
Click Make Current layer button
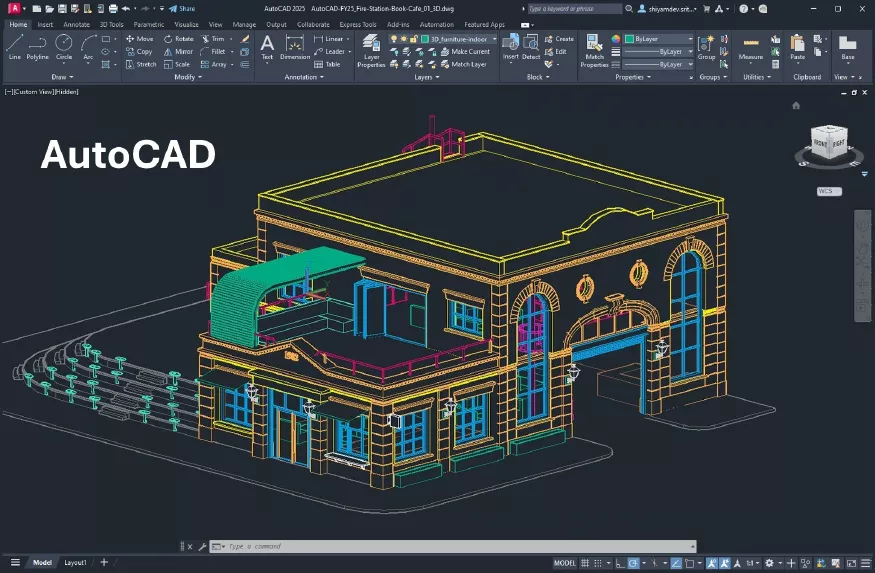pyautogui.click(x=465, y=51)
